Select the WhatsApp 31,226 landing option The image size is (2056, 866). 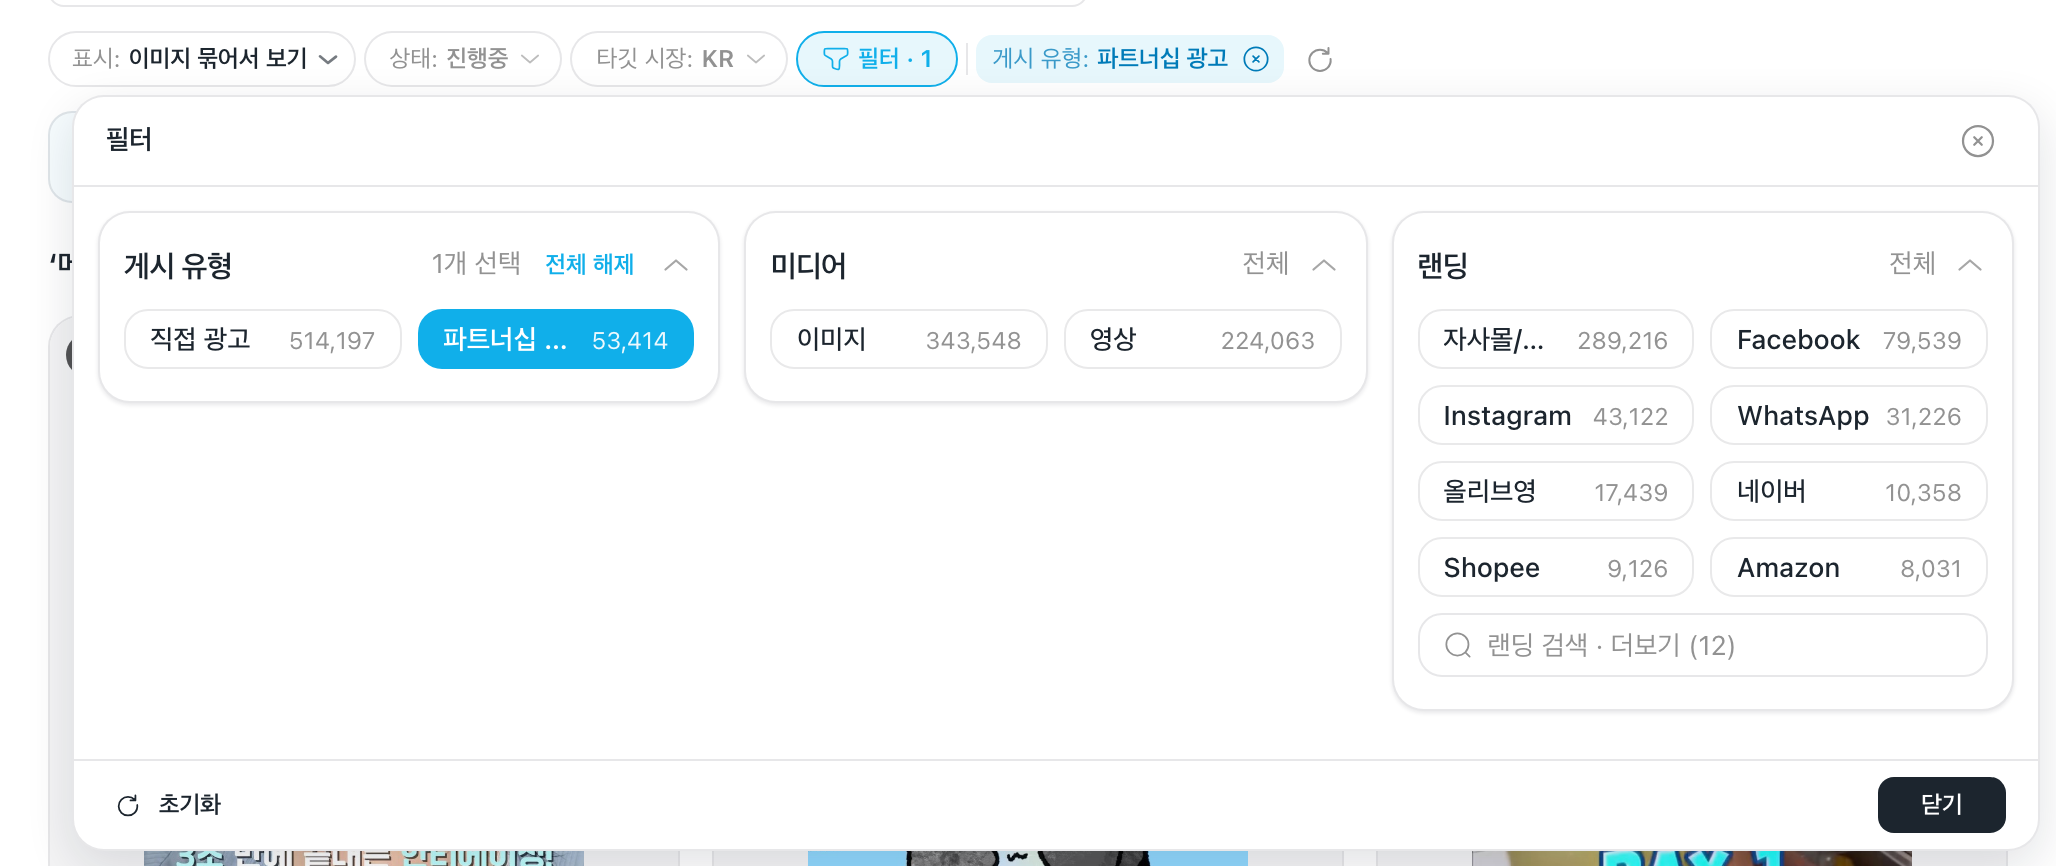pyautogui.click(x=1848, y=416)
